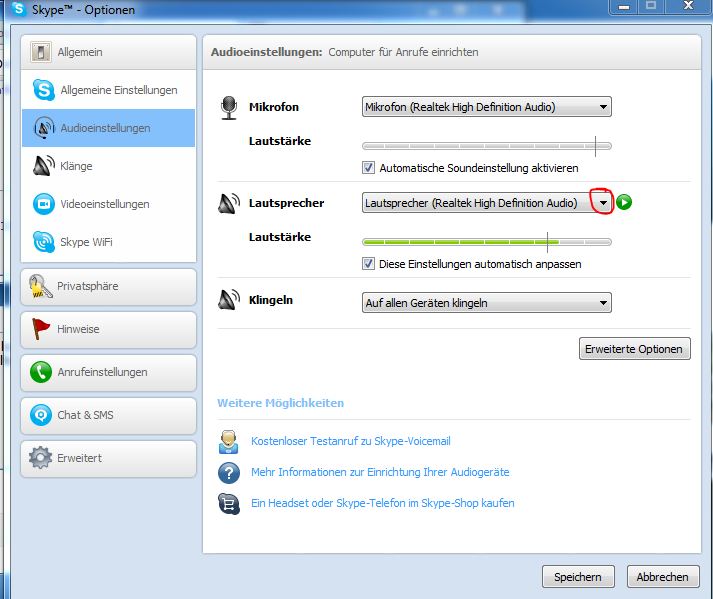Toggle Diese Einstellungen automatisch anpassen checkbox
The image size is (713, 599).
pyautogui.click(x=368, y=264)
